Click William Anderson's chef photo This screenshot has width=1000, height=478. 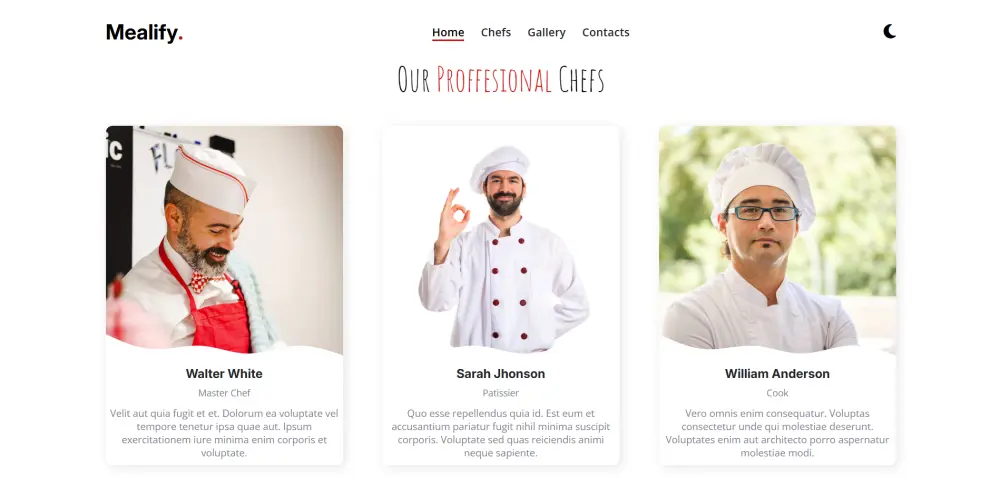[777, 240]
